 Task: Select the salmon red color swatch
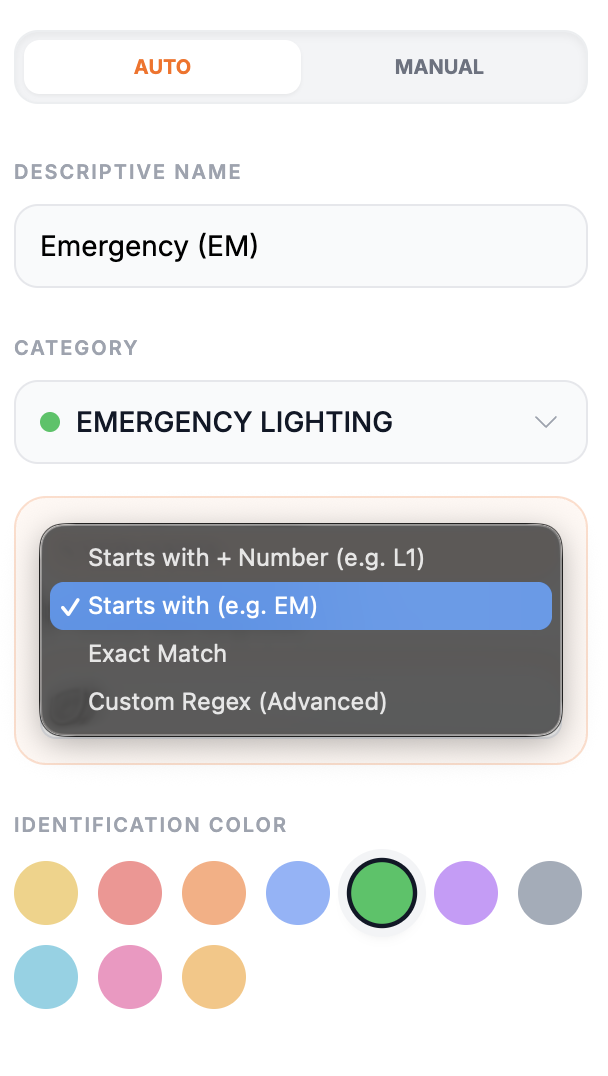(x=130, y=893)
